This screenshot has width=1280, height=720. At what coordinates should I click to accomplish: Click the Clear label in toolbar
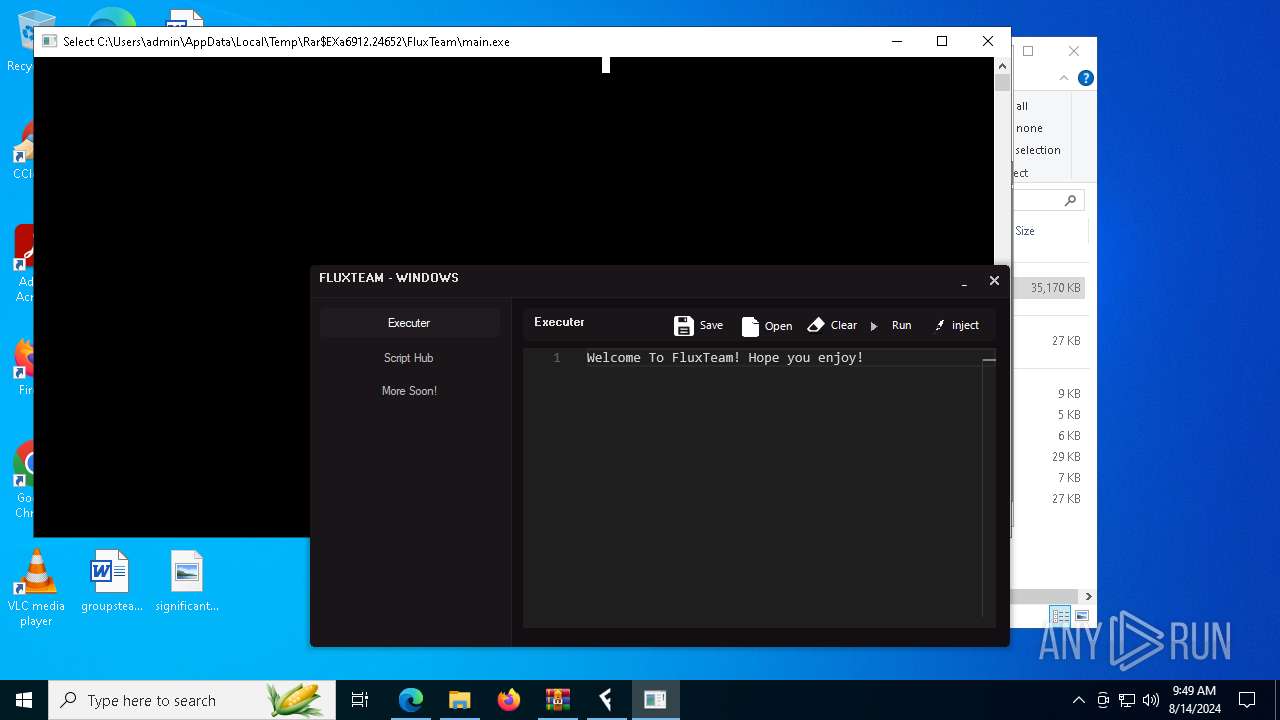pos(844,325)
